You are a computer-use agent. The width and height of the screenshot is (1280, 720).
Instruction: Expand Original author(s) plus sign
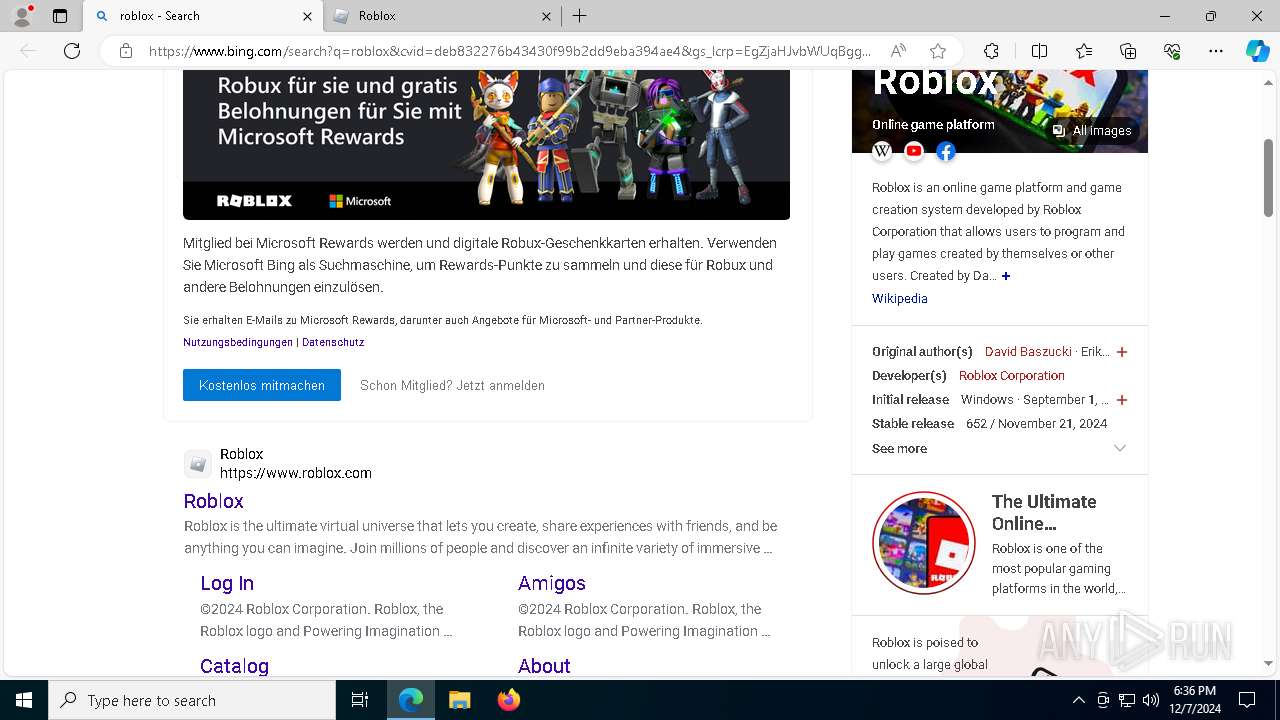pos(1122,352)
